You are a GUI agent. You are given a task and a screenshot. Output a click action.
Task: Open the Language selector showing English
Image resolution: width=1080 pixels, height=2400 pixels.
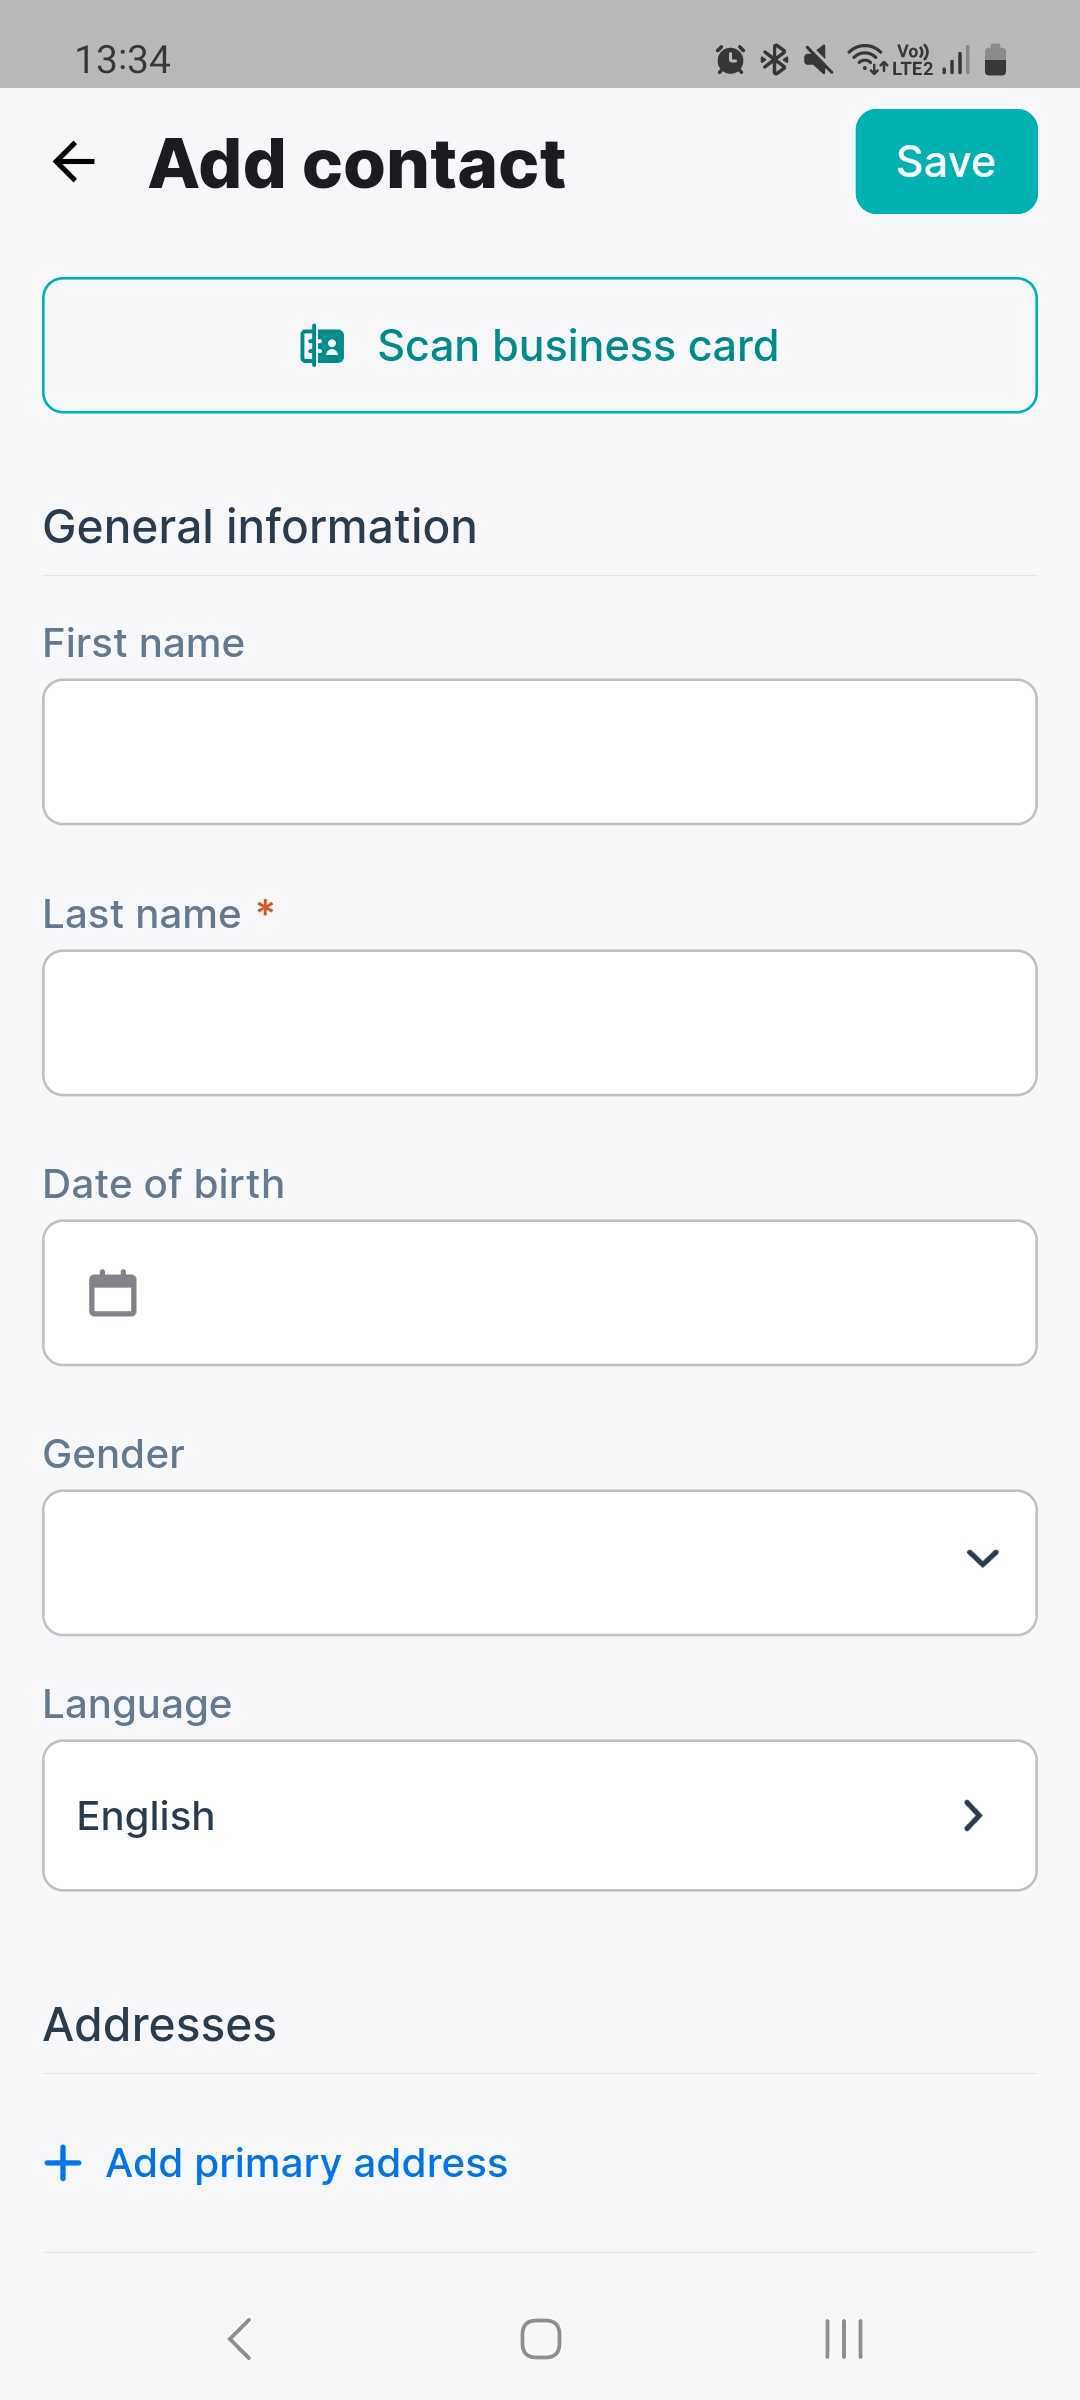coord(540,1815)
